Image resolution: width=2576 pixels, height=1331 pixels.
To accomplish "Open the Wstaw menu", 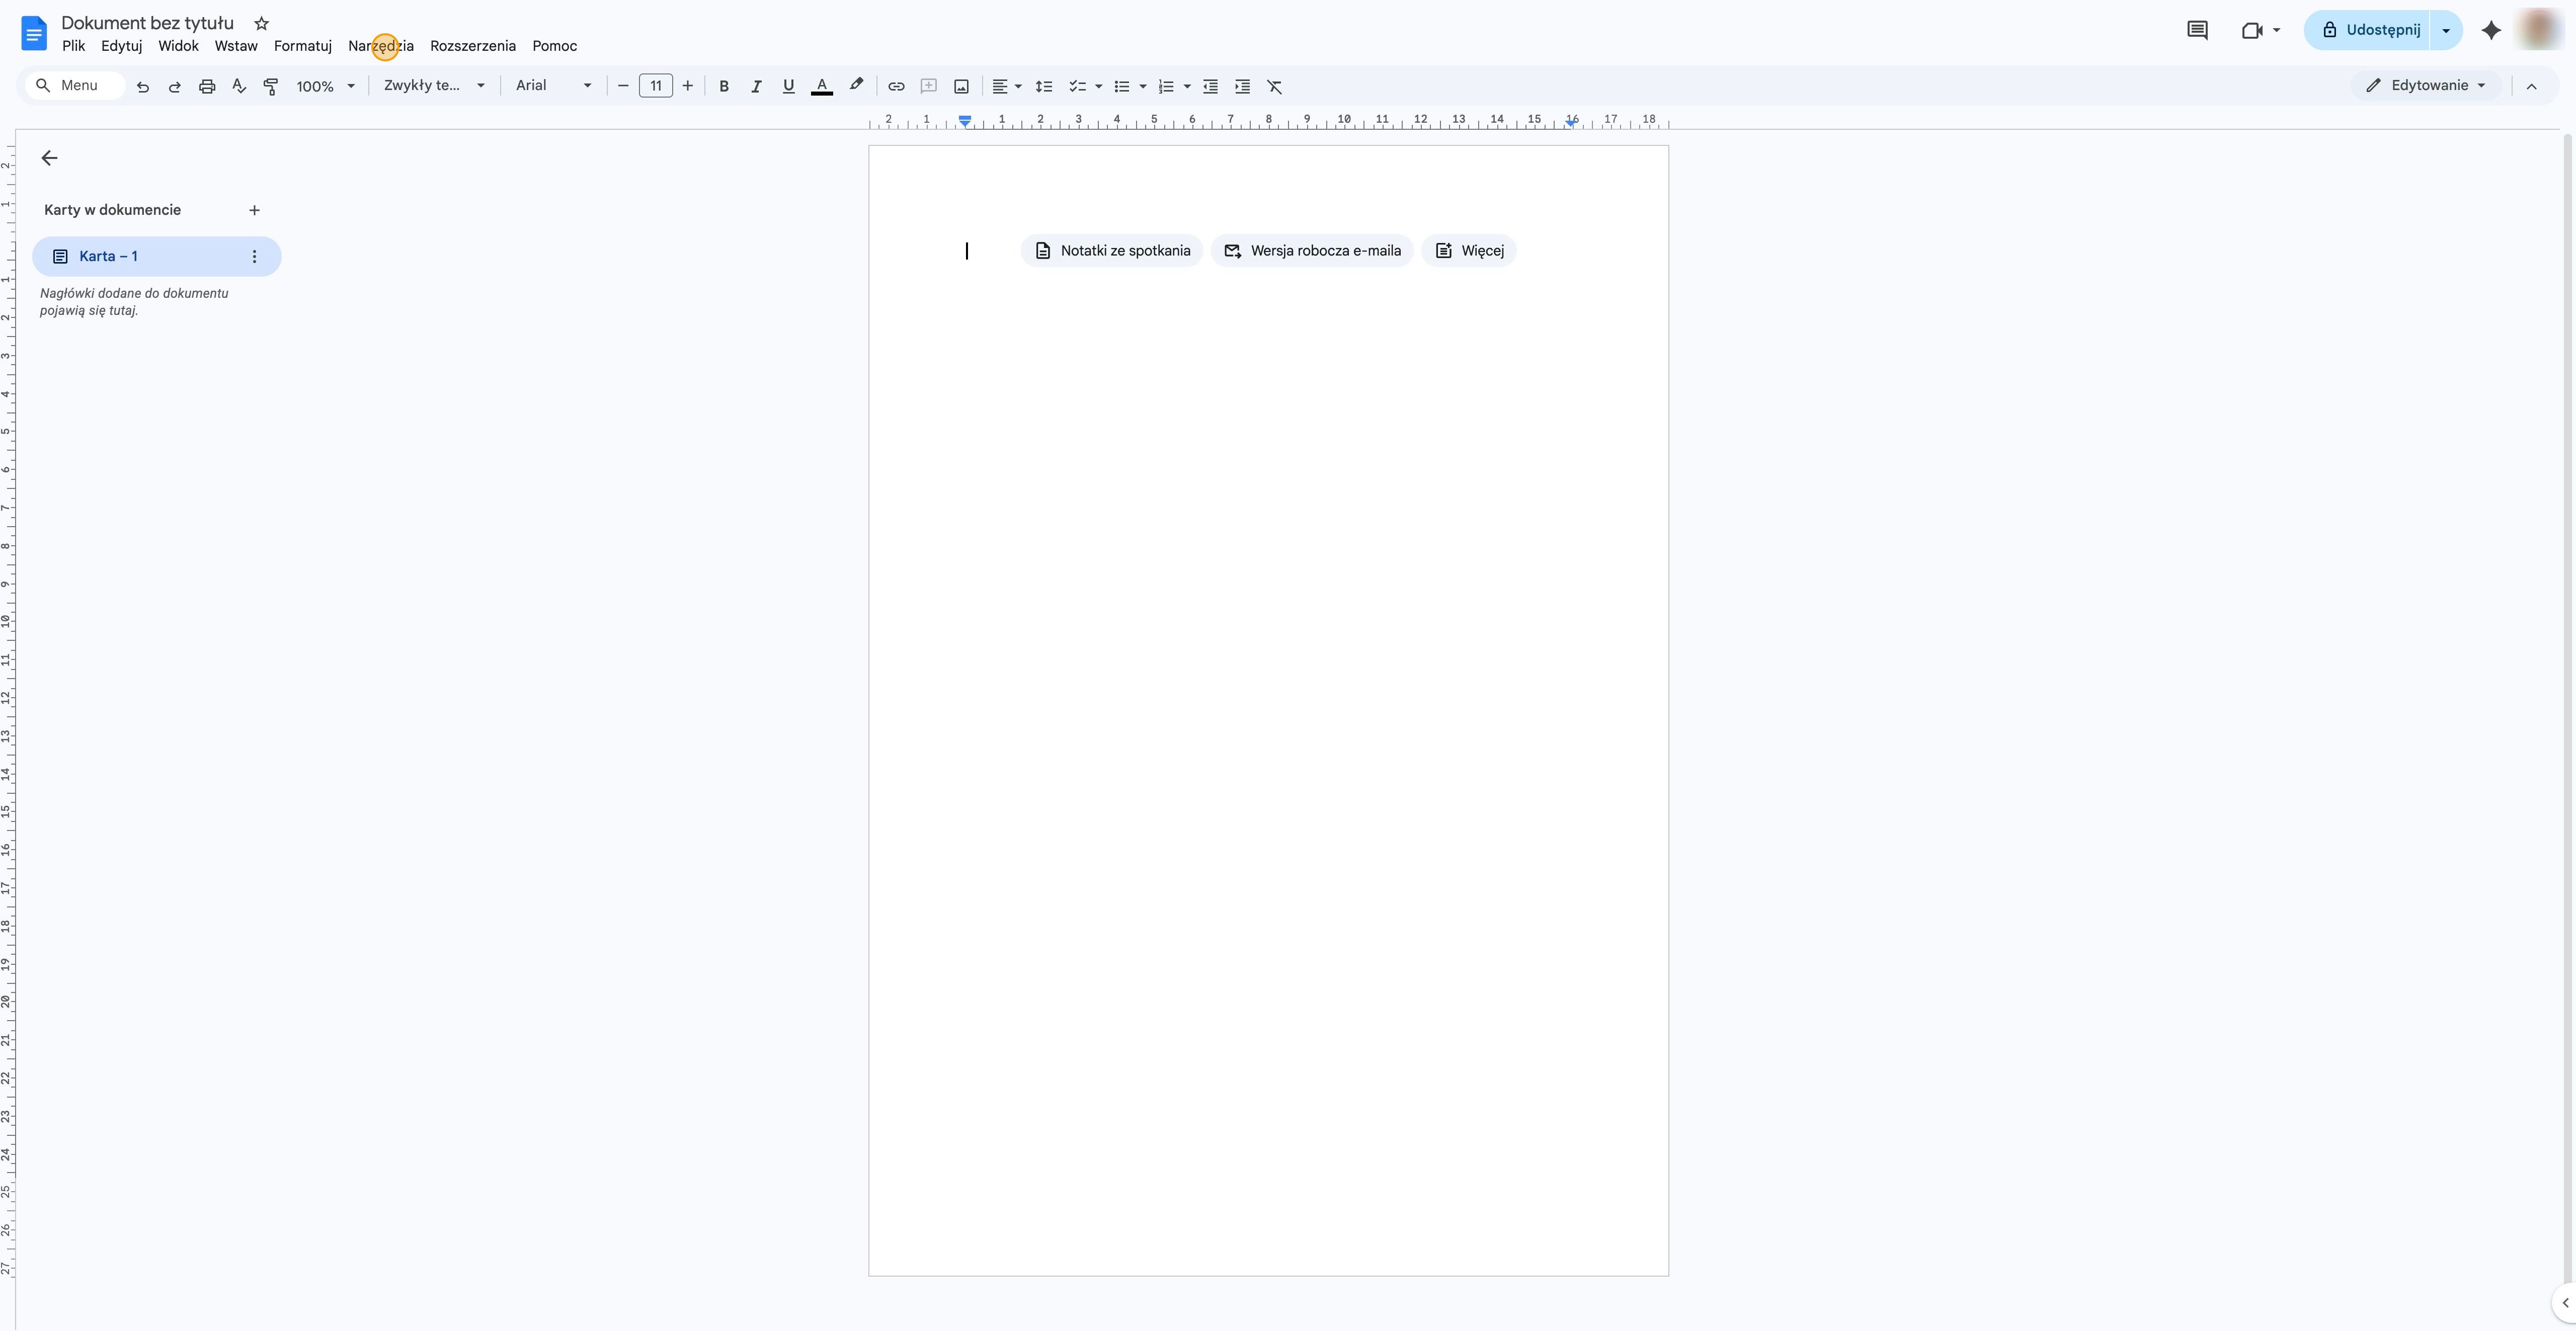I will (236, 46).
